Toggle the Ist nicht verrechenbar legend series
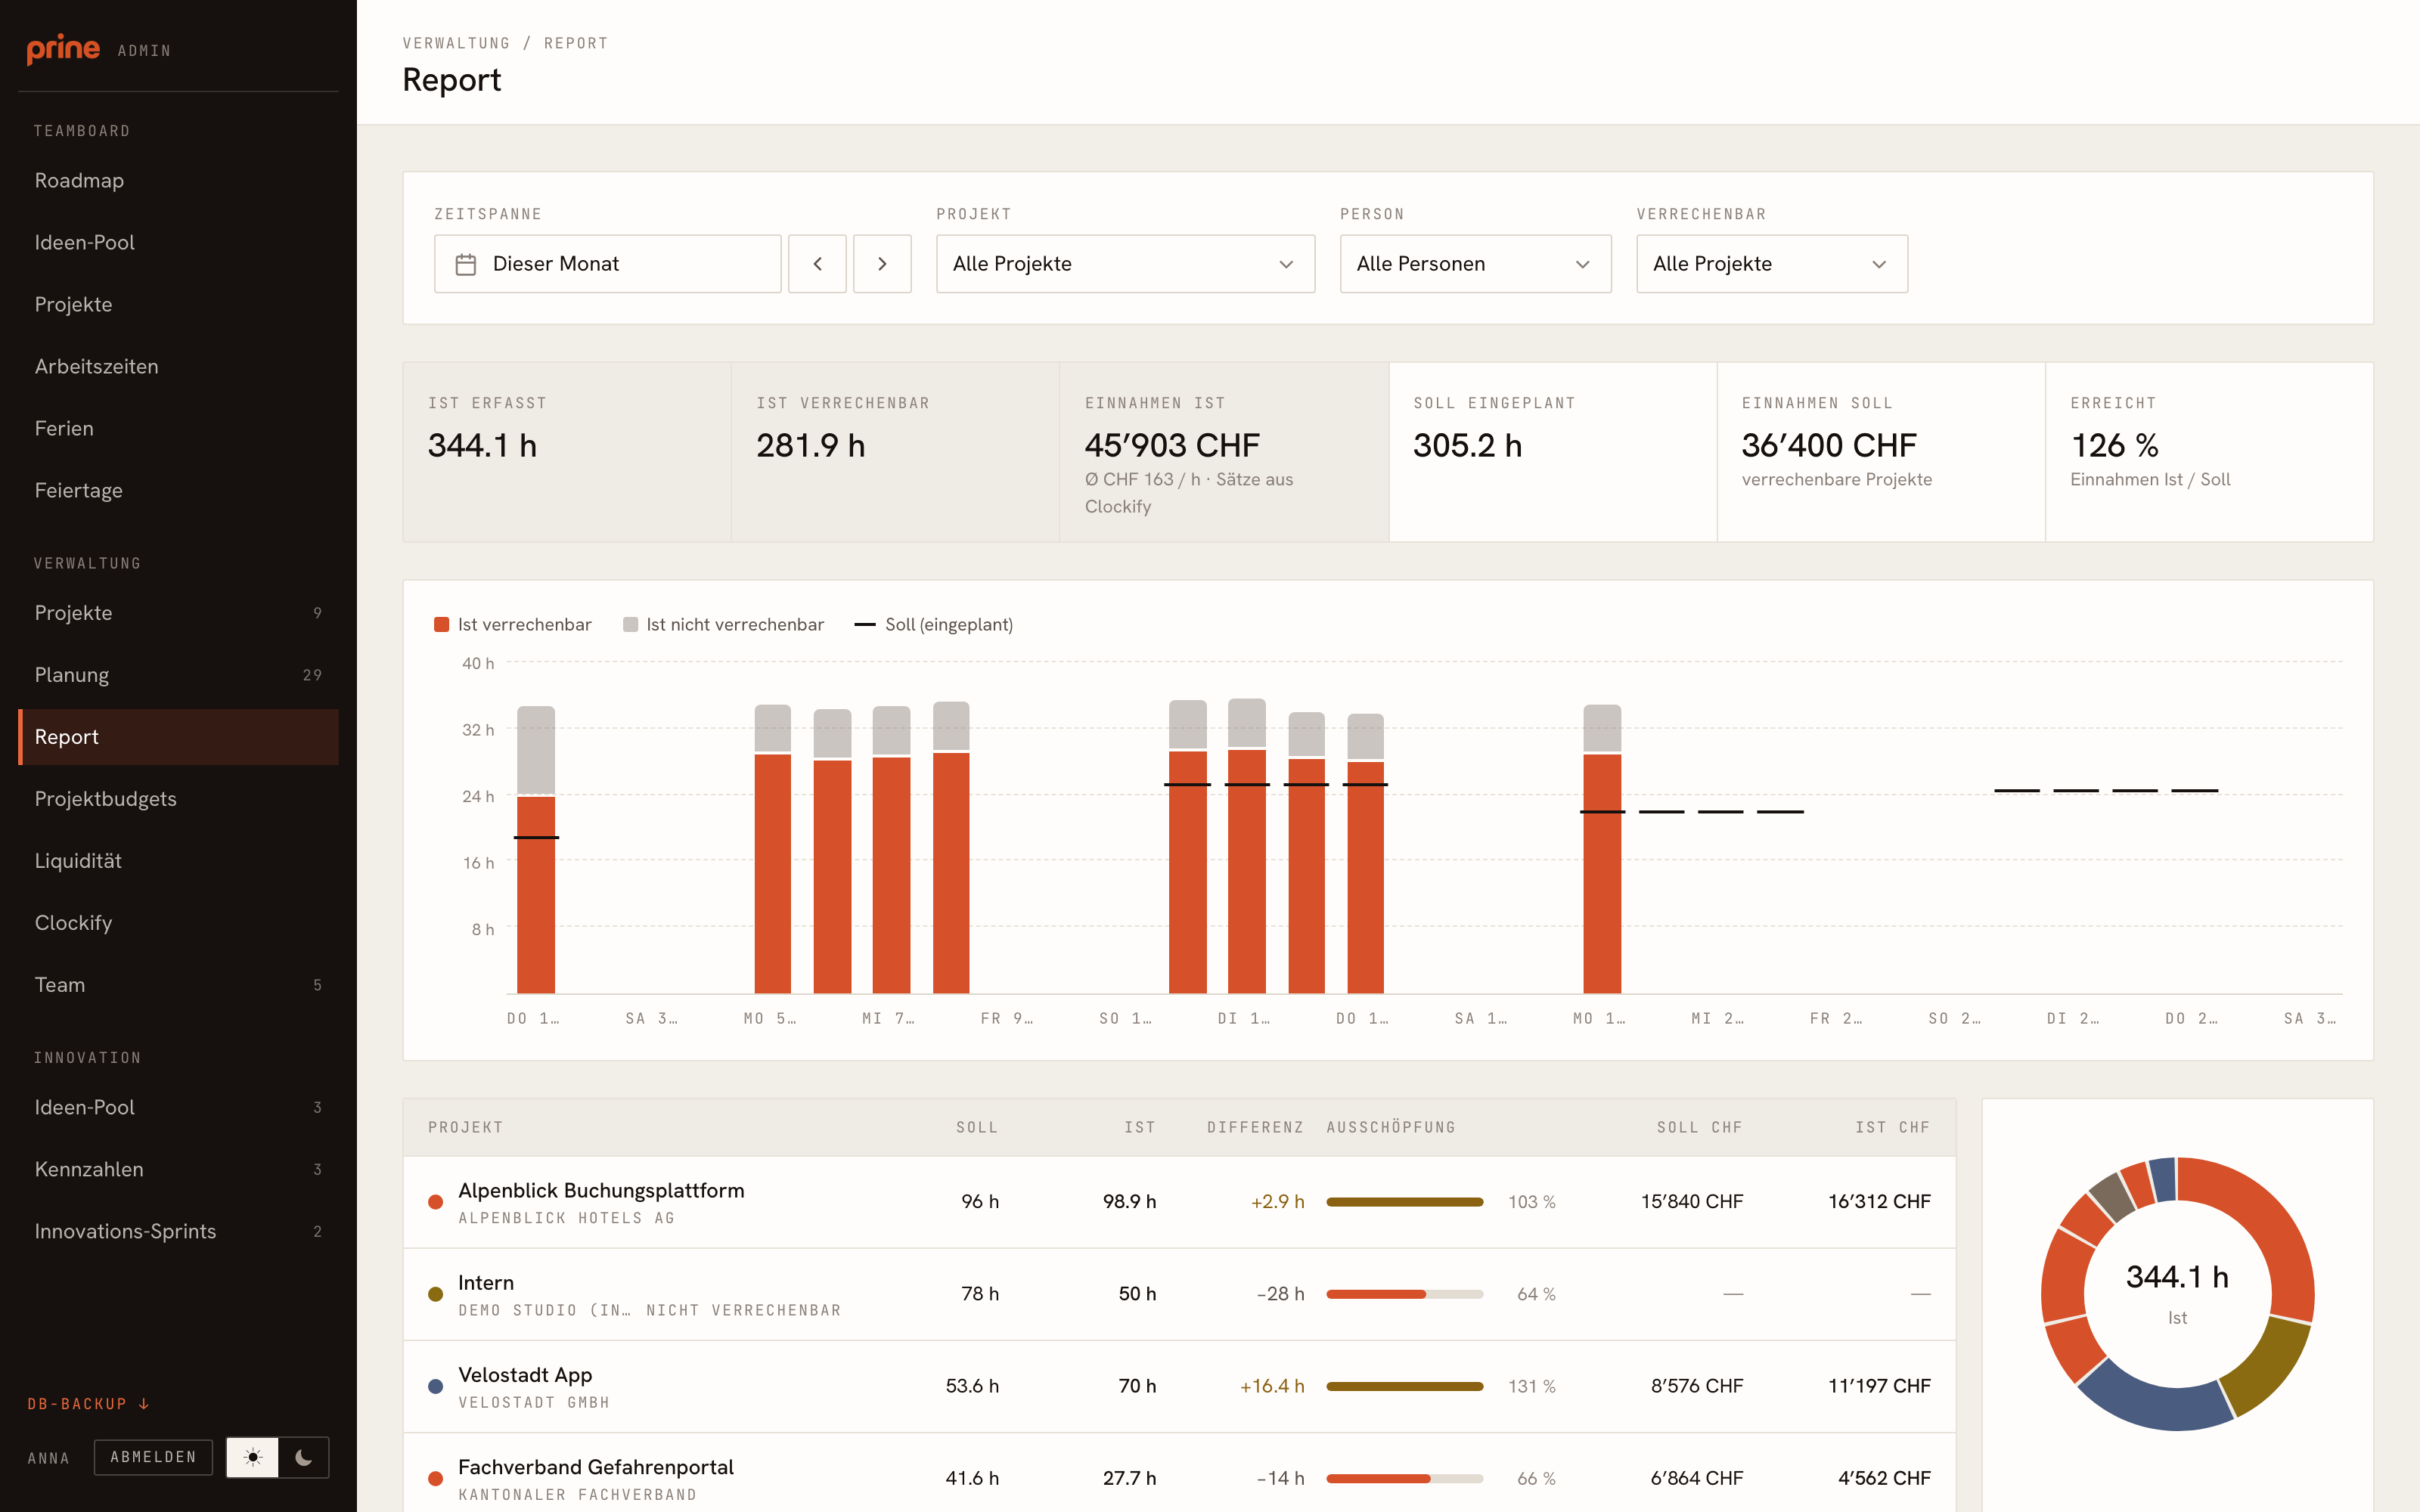The height and width of the screenshot is (1512, 2420). click(723, 624)
